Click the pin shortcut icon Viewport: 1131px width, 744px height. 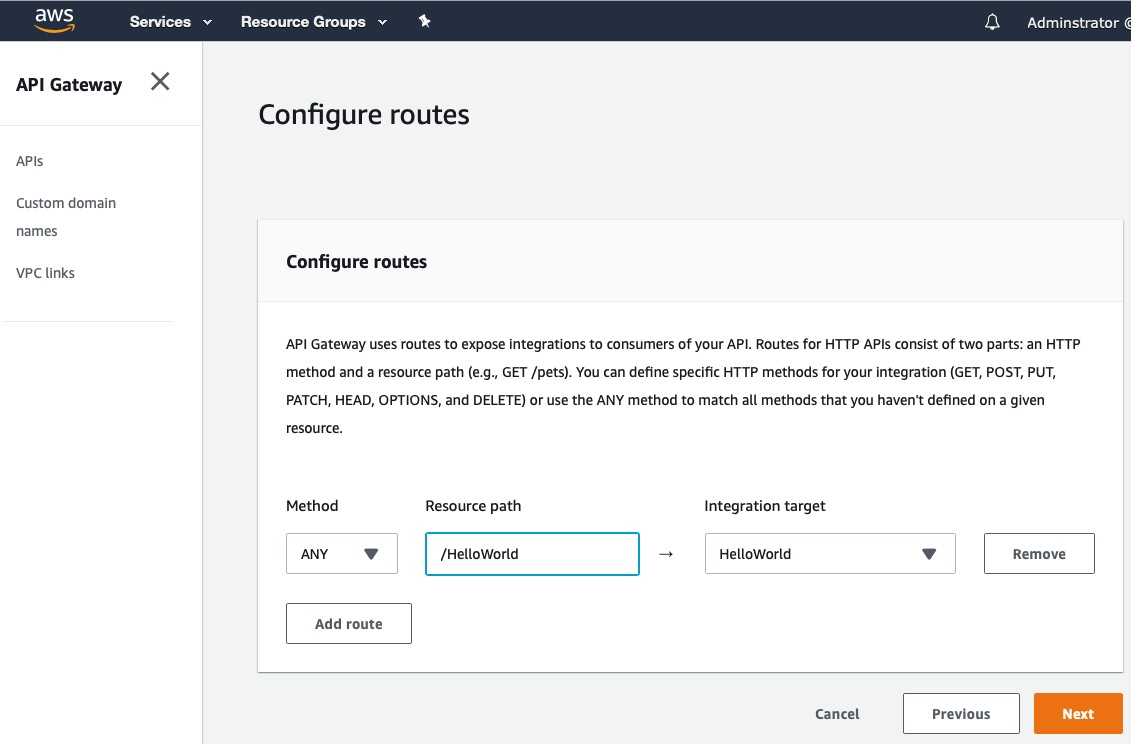[x=425, y=22]
